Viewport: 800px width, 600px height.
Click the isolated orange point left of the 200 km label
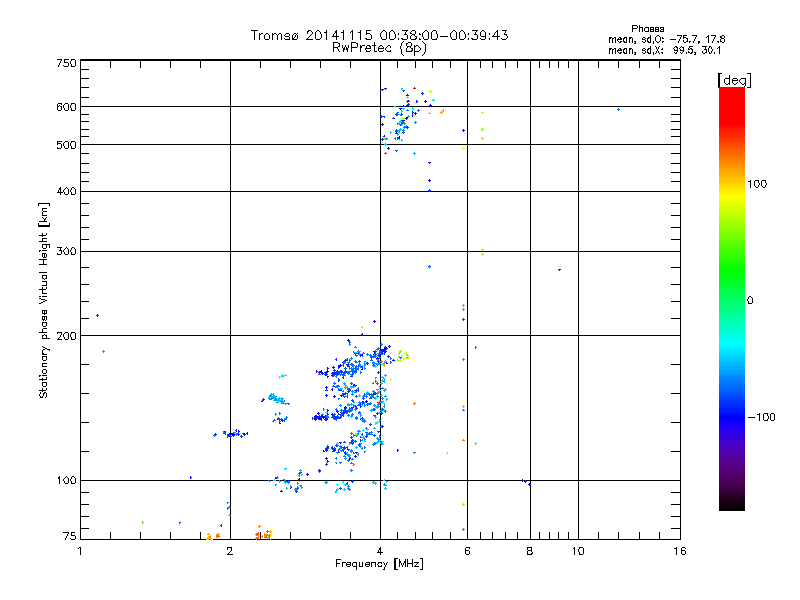click(104, 352)
